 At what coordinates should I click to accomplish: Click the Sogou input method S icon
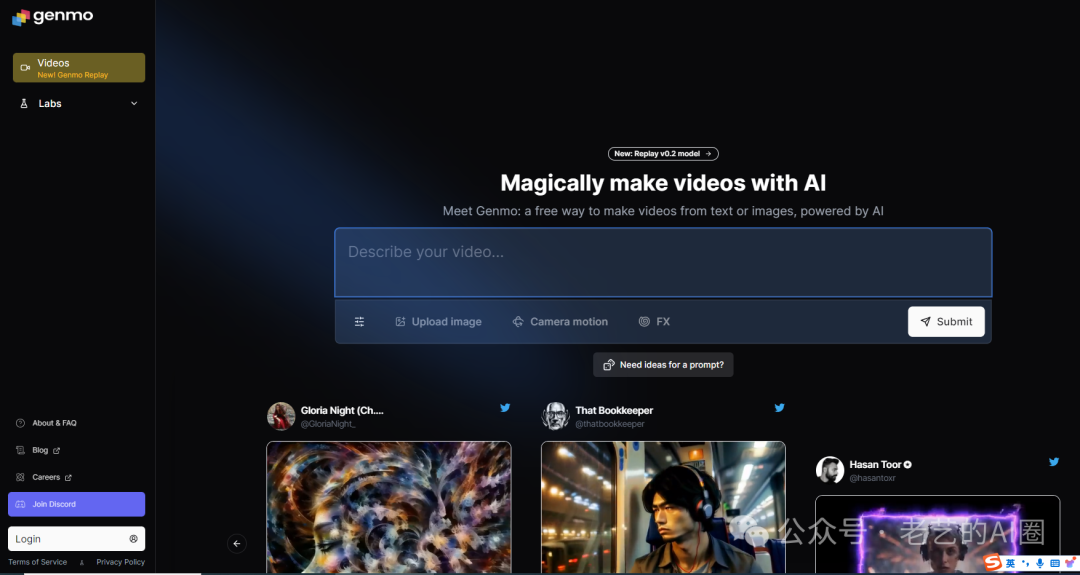(x=993, y=563)
